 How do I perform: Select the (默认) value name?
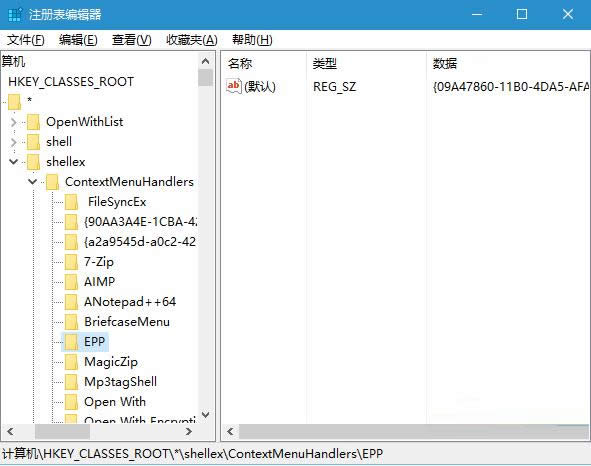coord(260,87)
